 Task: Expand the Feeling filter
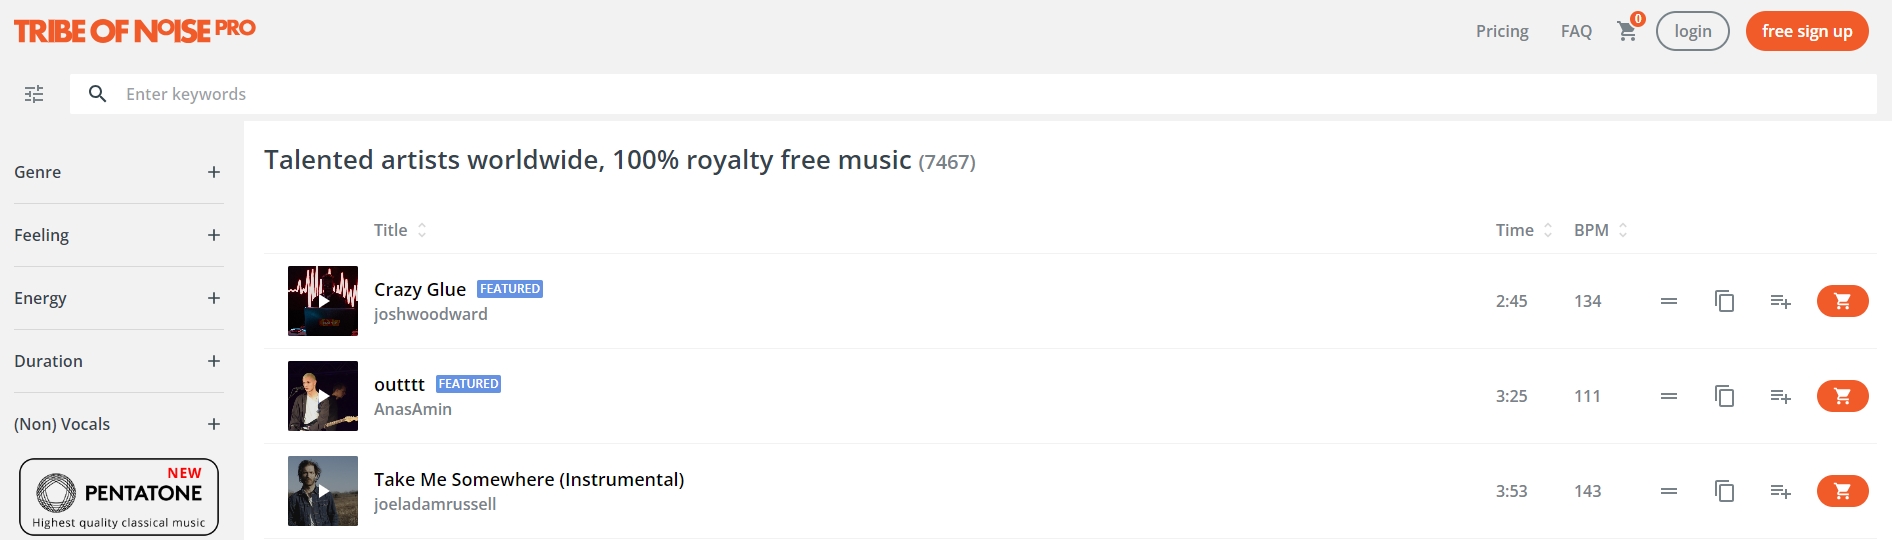tap(118, 235)
